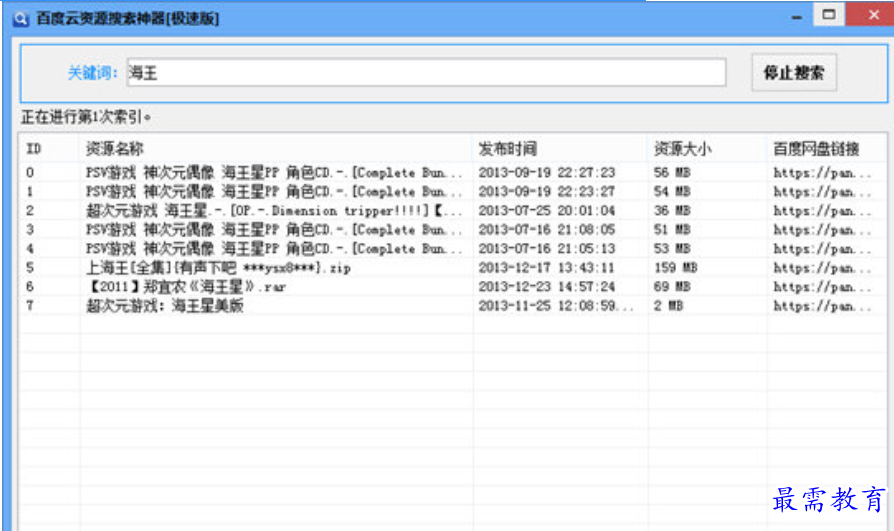Image resolution: width=894 pixels, height=531 pixels.
Task: Click date 2013-11-25 12:08:59 cell
Action: click(555, 306)
